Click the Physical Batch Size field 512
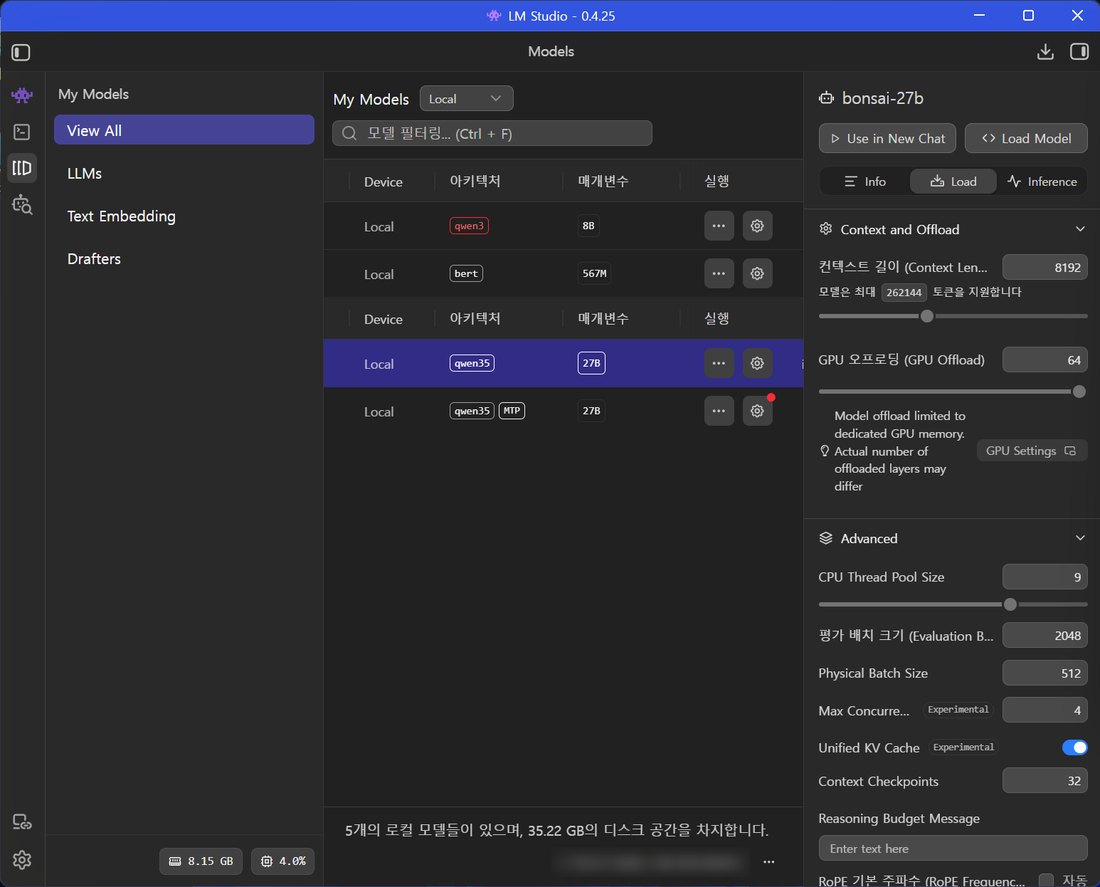This screenshot has width=1100, height=887. pyautogui.click(x=1045, y=673)
